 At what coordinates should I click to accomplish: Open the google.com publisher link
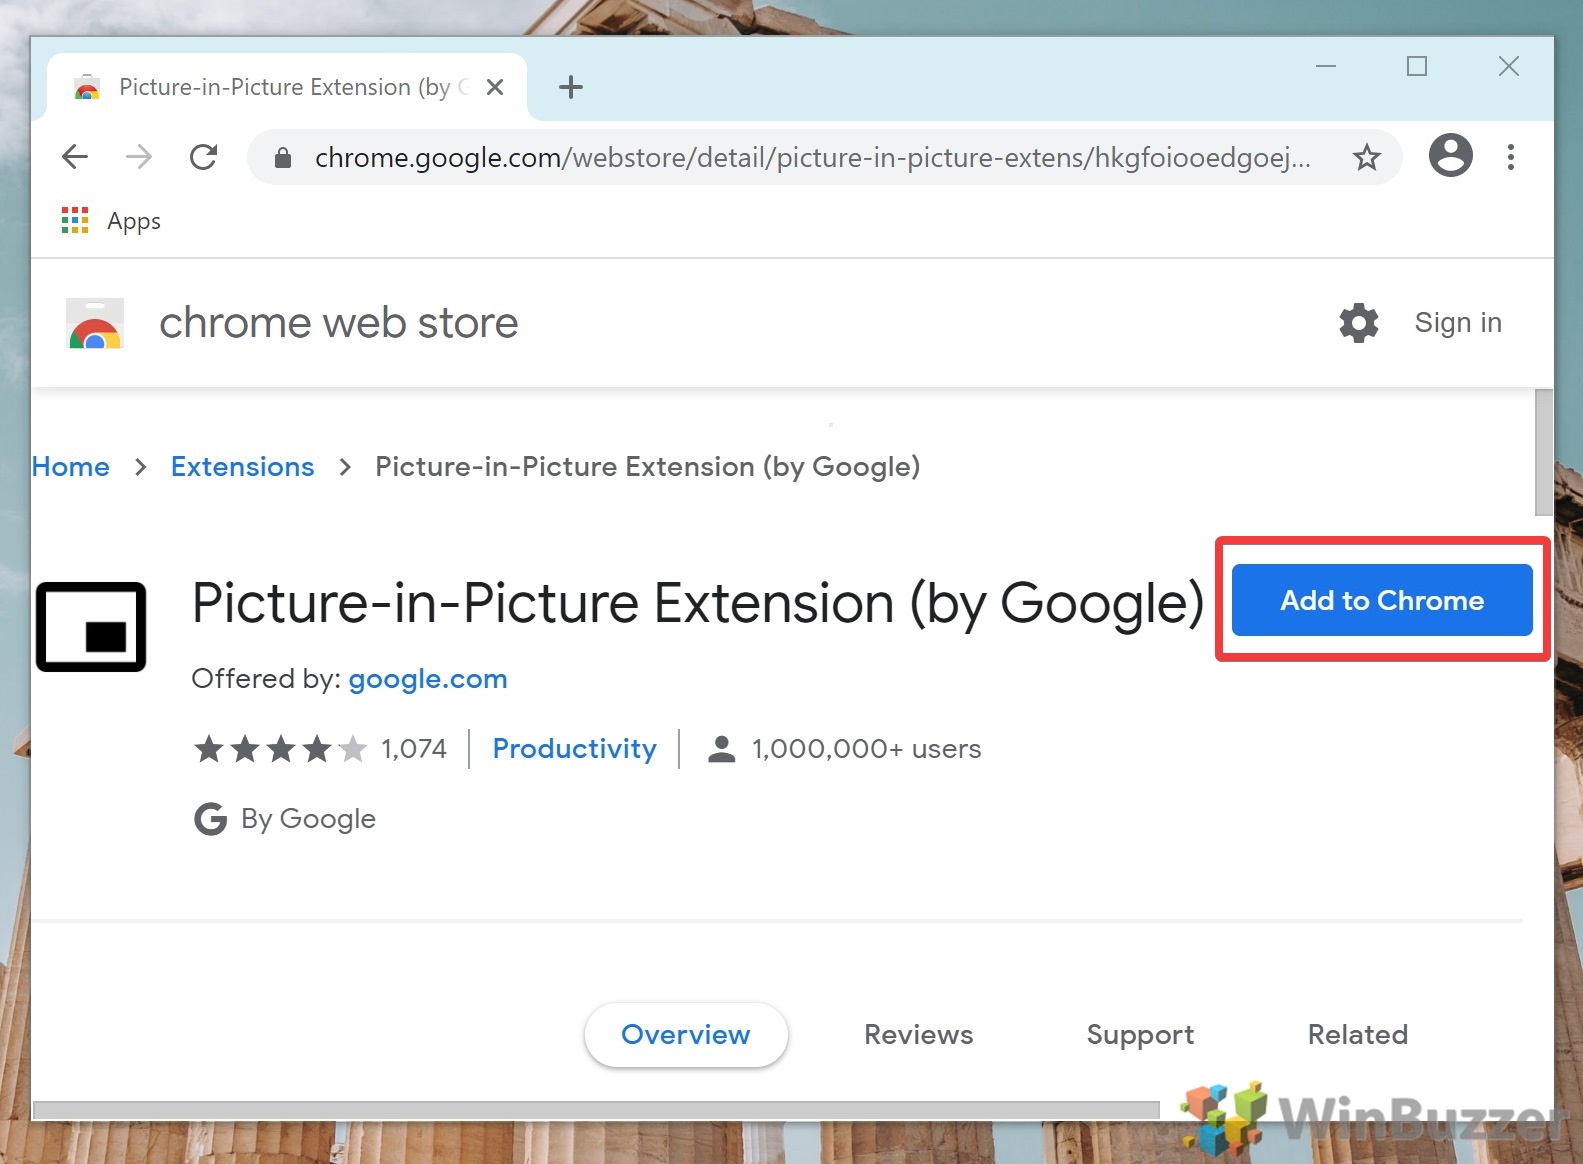tap(428, 679)
